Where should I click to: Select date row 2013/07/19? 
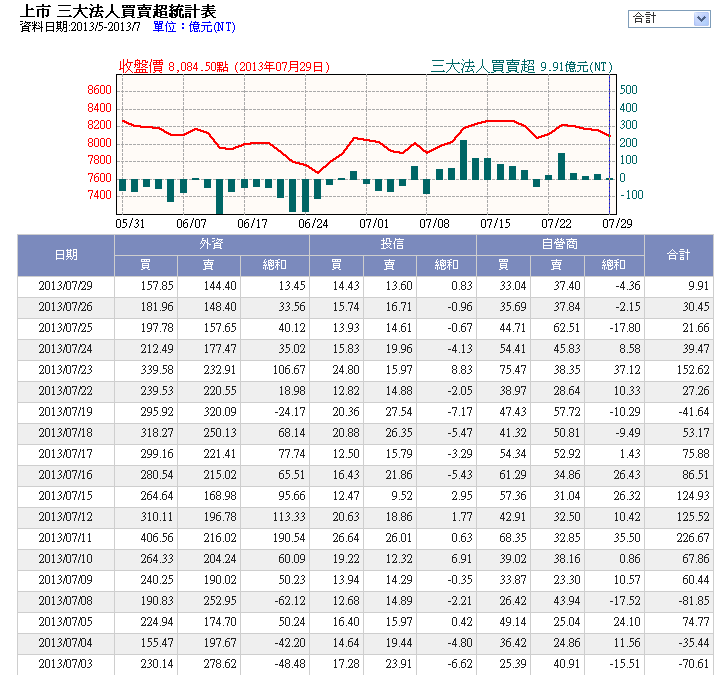click(x=65, y=412)
